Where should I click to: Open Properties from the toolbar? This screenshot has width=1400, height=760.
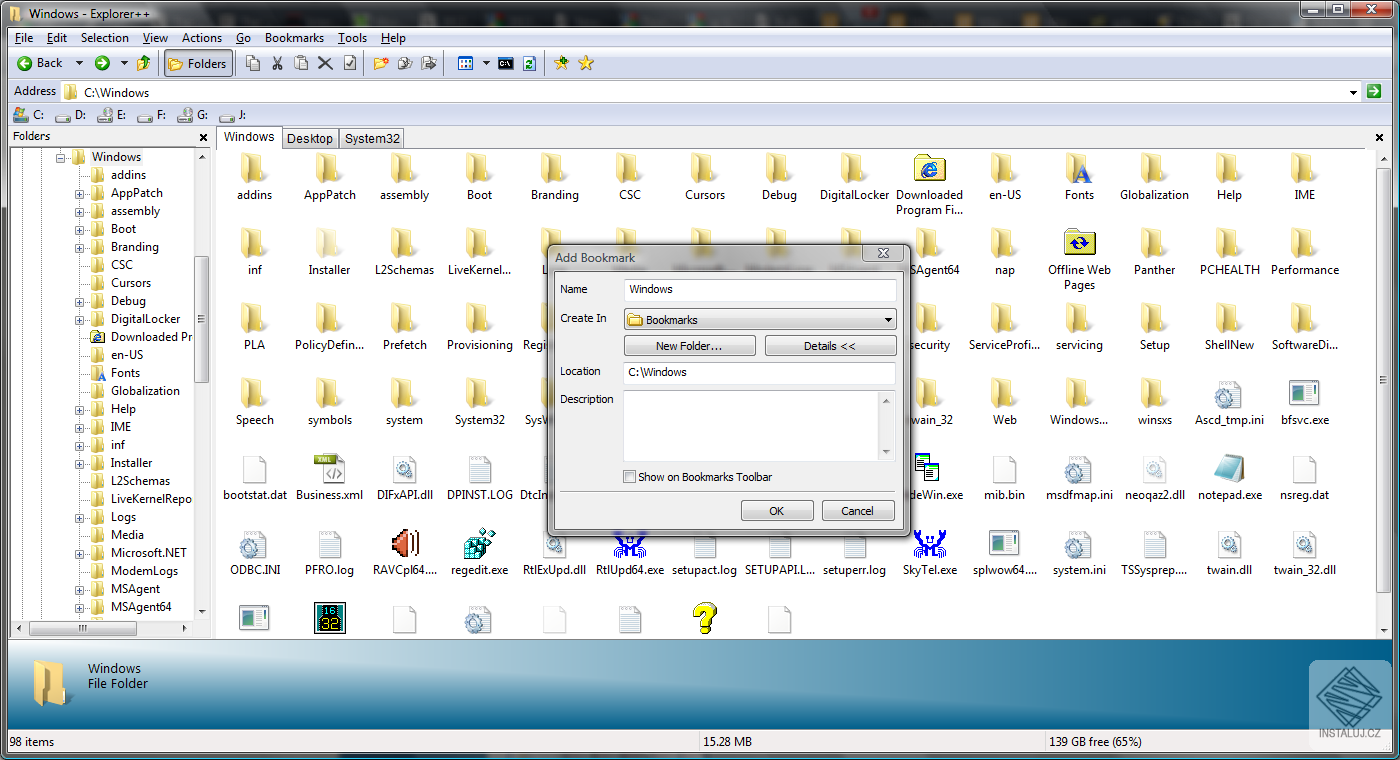tap(349, 63)
